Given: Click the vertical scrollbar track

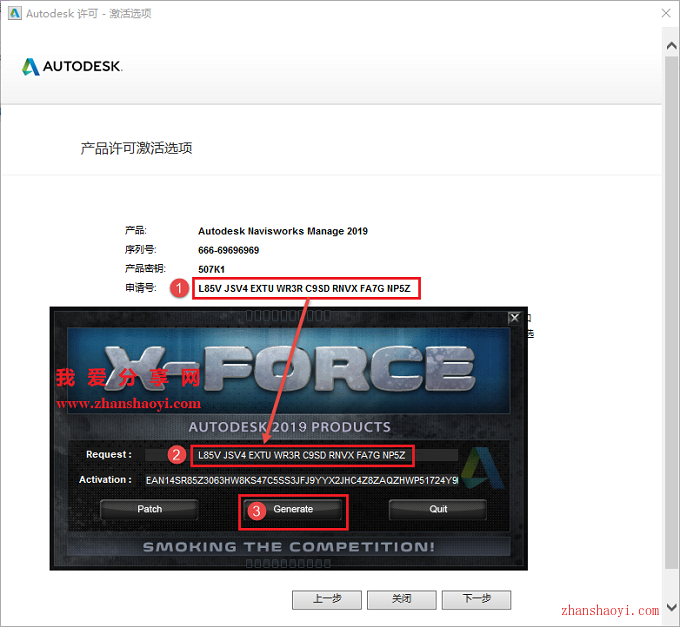Looking at the screenshot, I should coord(671,312).
